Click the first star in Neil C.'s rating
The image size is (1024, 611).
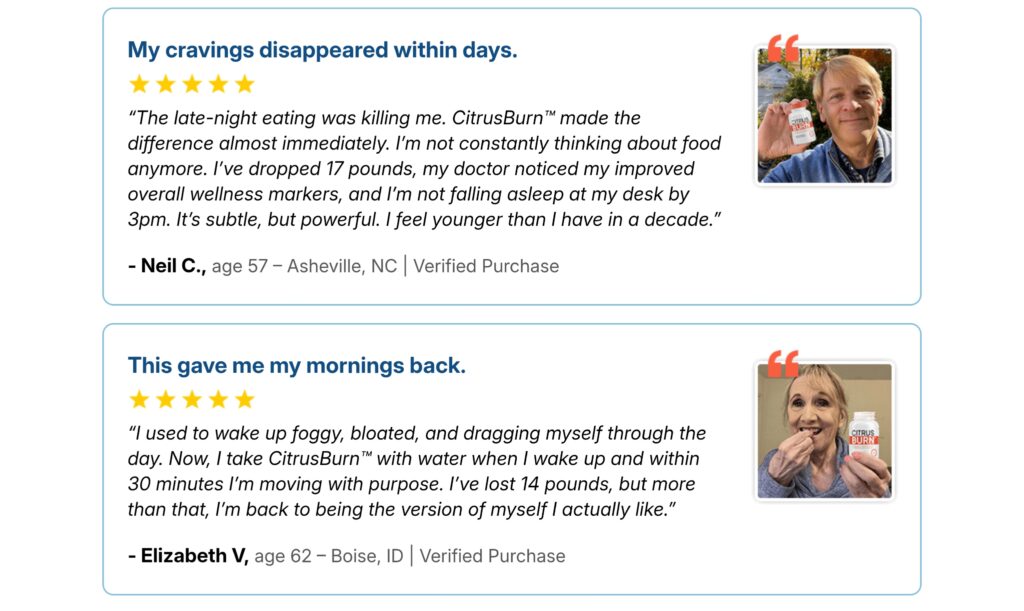click(x=139, y=84)
